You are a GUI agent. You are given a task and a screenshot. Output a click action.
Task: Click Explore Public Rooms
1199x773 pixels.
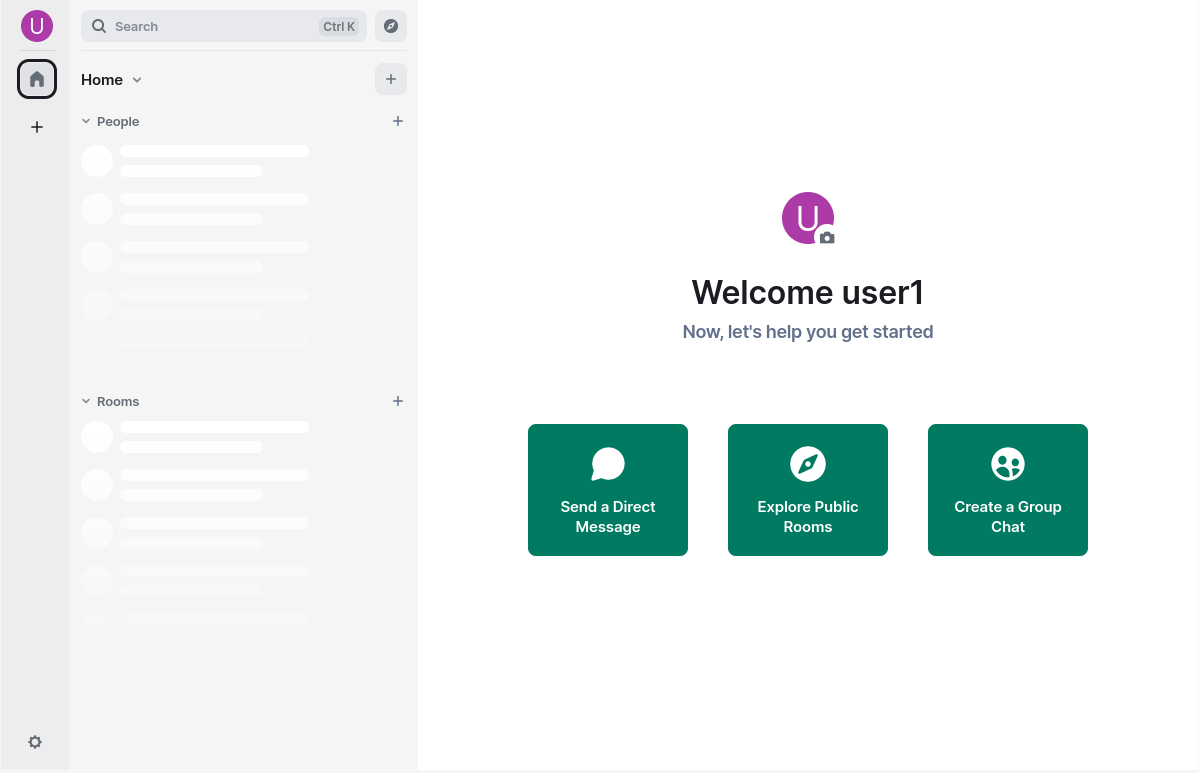click(x=807, y=490)
